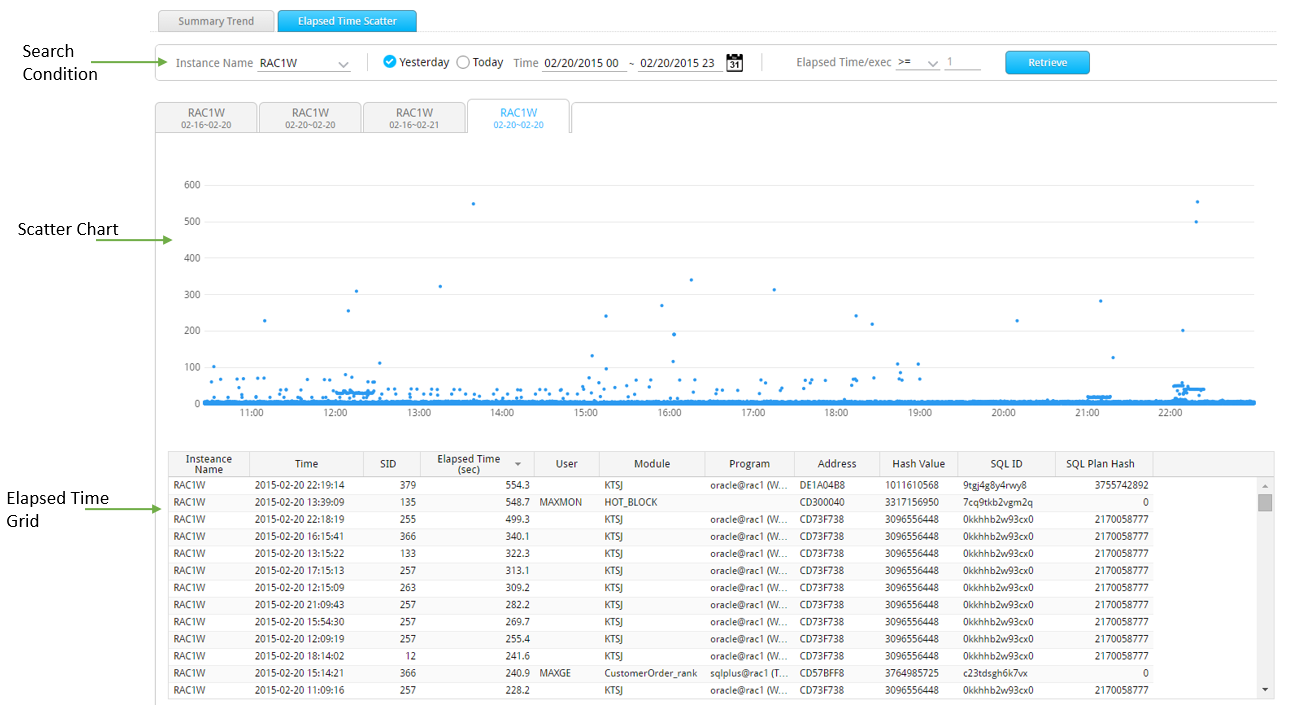Click the Retrieve button
The image size is (1290, 710).
click(1047, 63)
